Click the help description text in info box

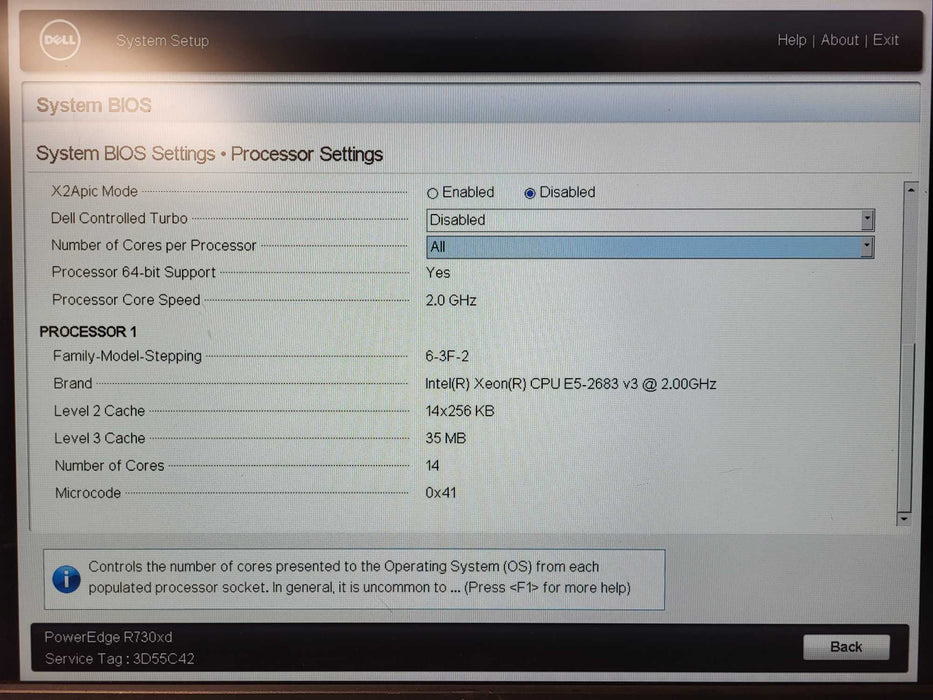click(x=359, y=577)
